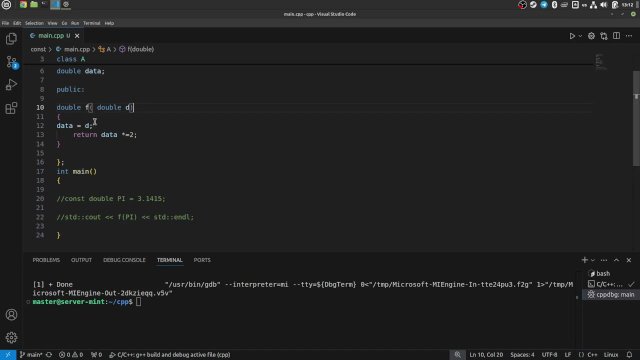Screen dimensions: 640x360
Task: Launch Chrome from the taskbar
Action: [23, 5]
